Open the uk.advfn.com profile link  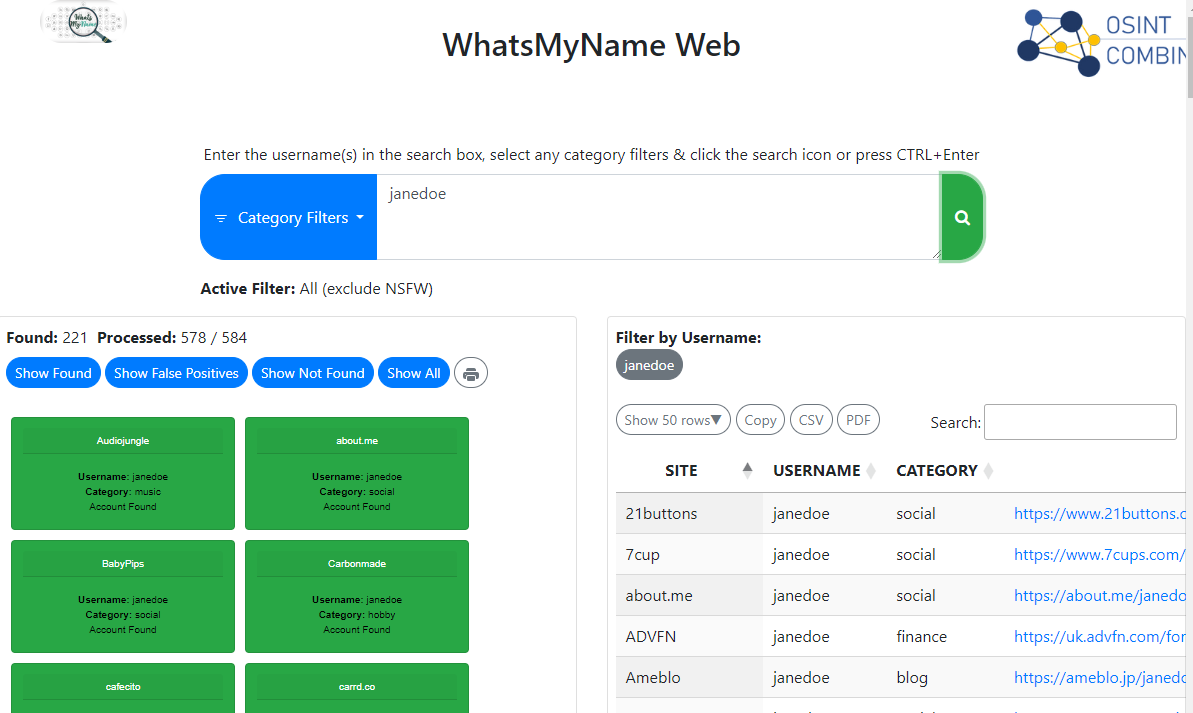[x=1099, y=637]
